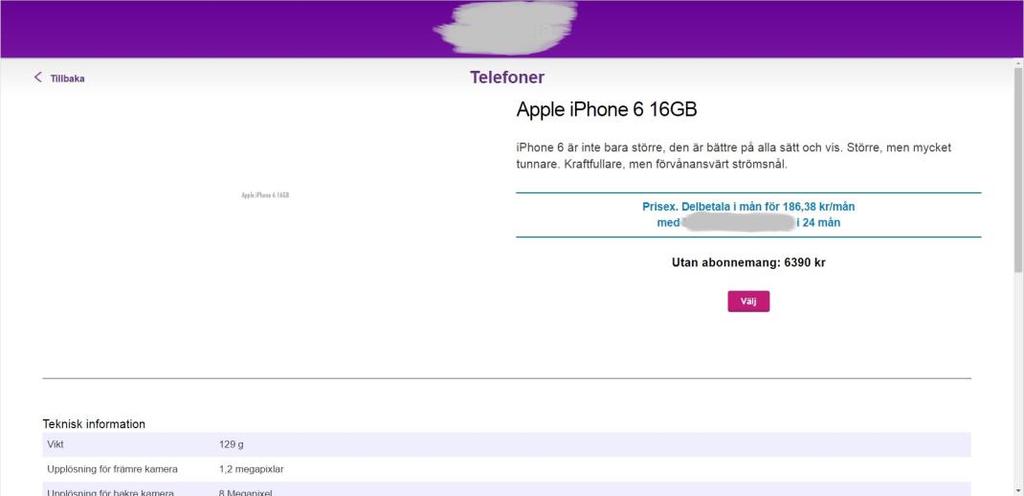Click the Prisex. Delbetala price example text

748,215
